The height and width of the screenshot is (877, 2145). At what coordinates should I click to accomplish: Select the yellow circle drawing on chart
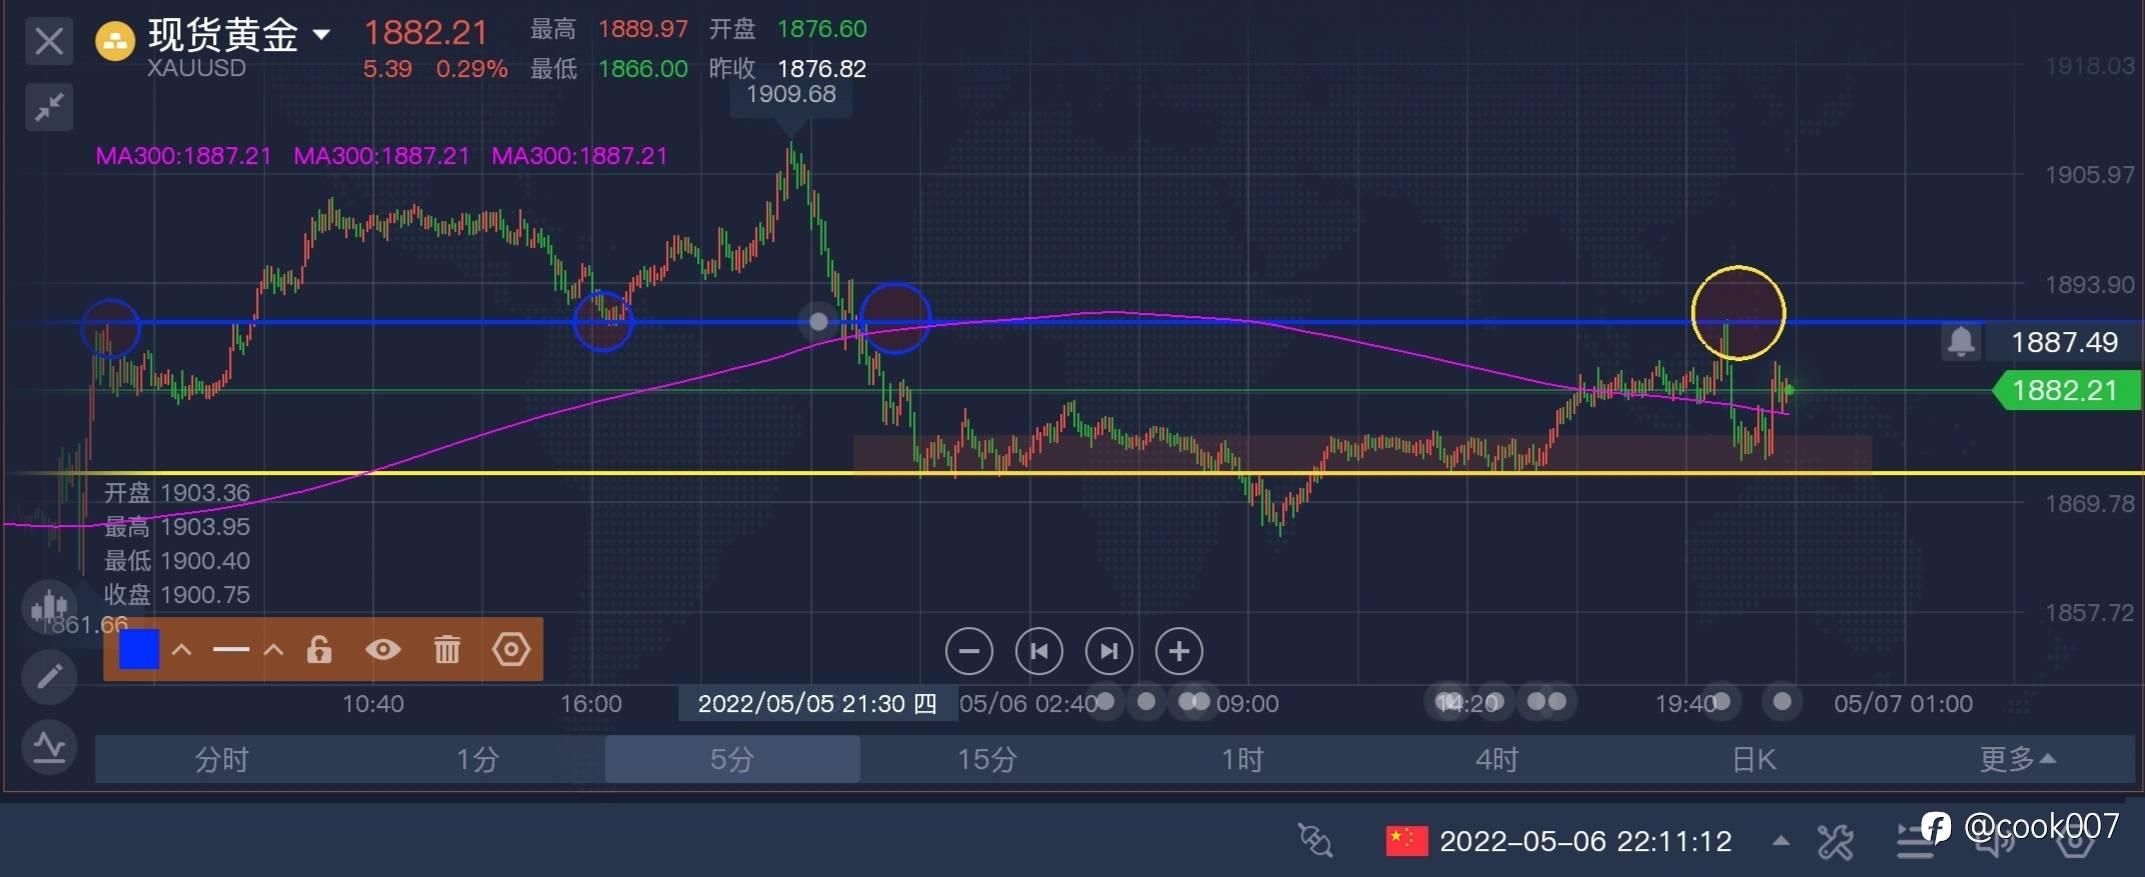tap(1738, 313)
